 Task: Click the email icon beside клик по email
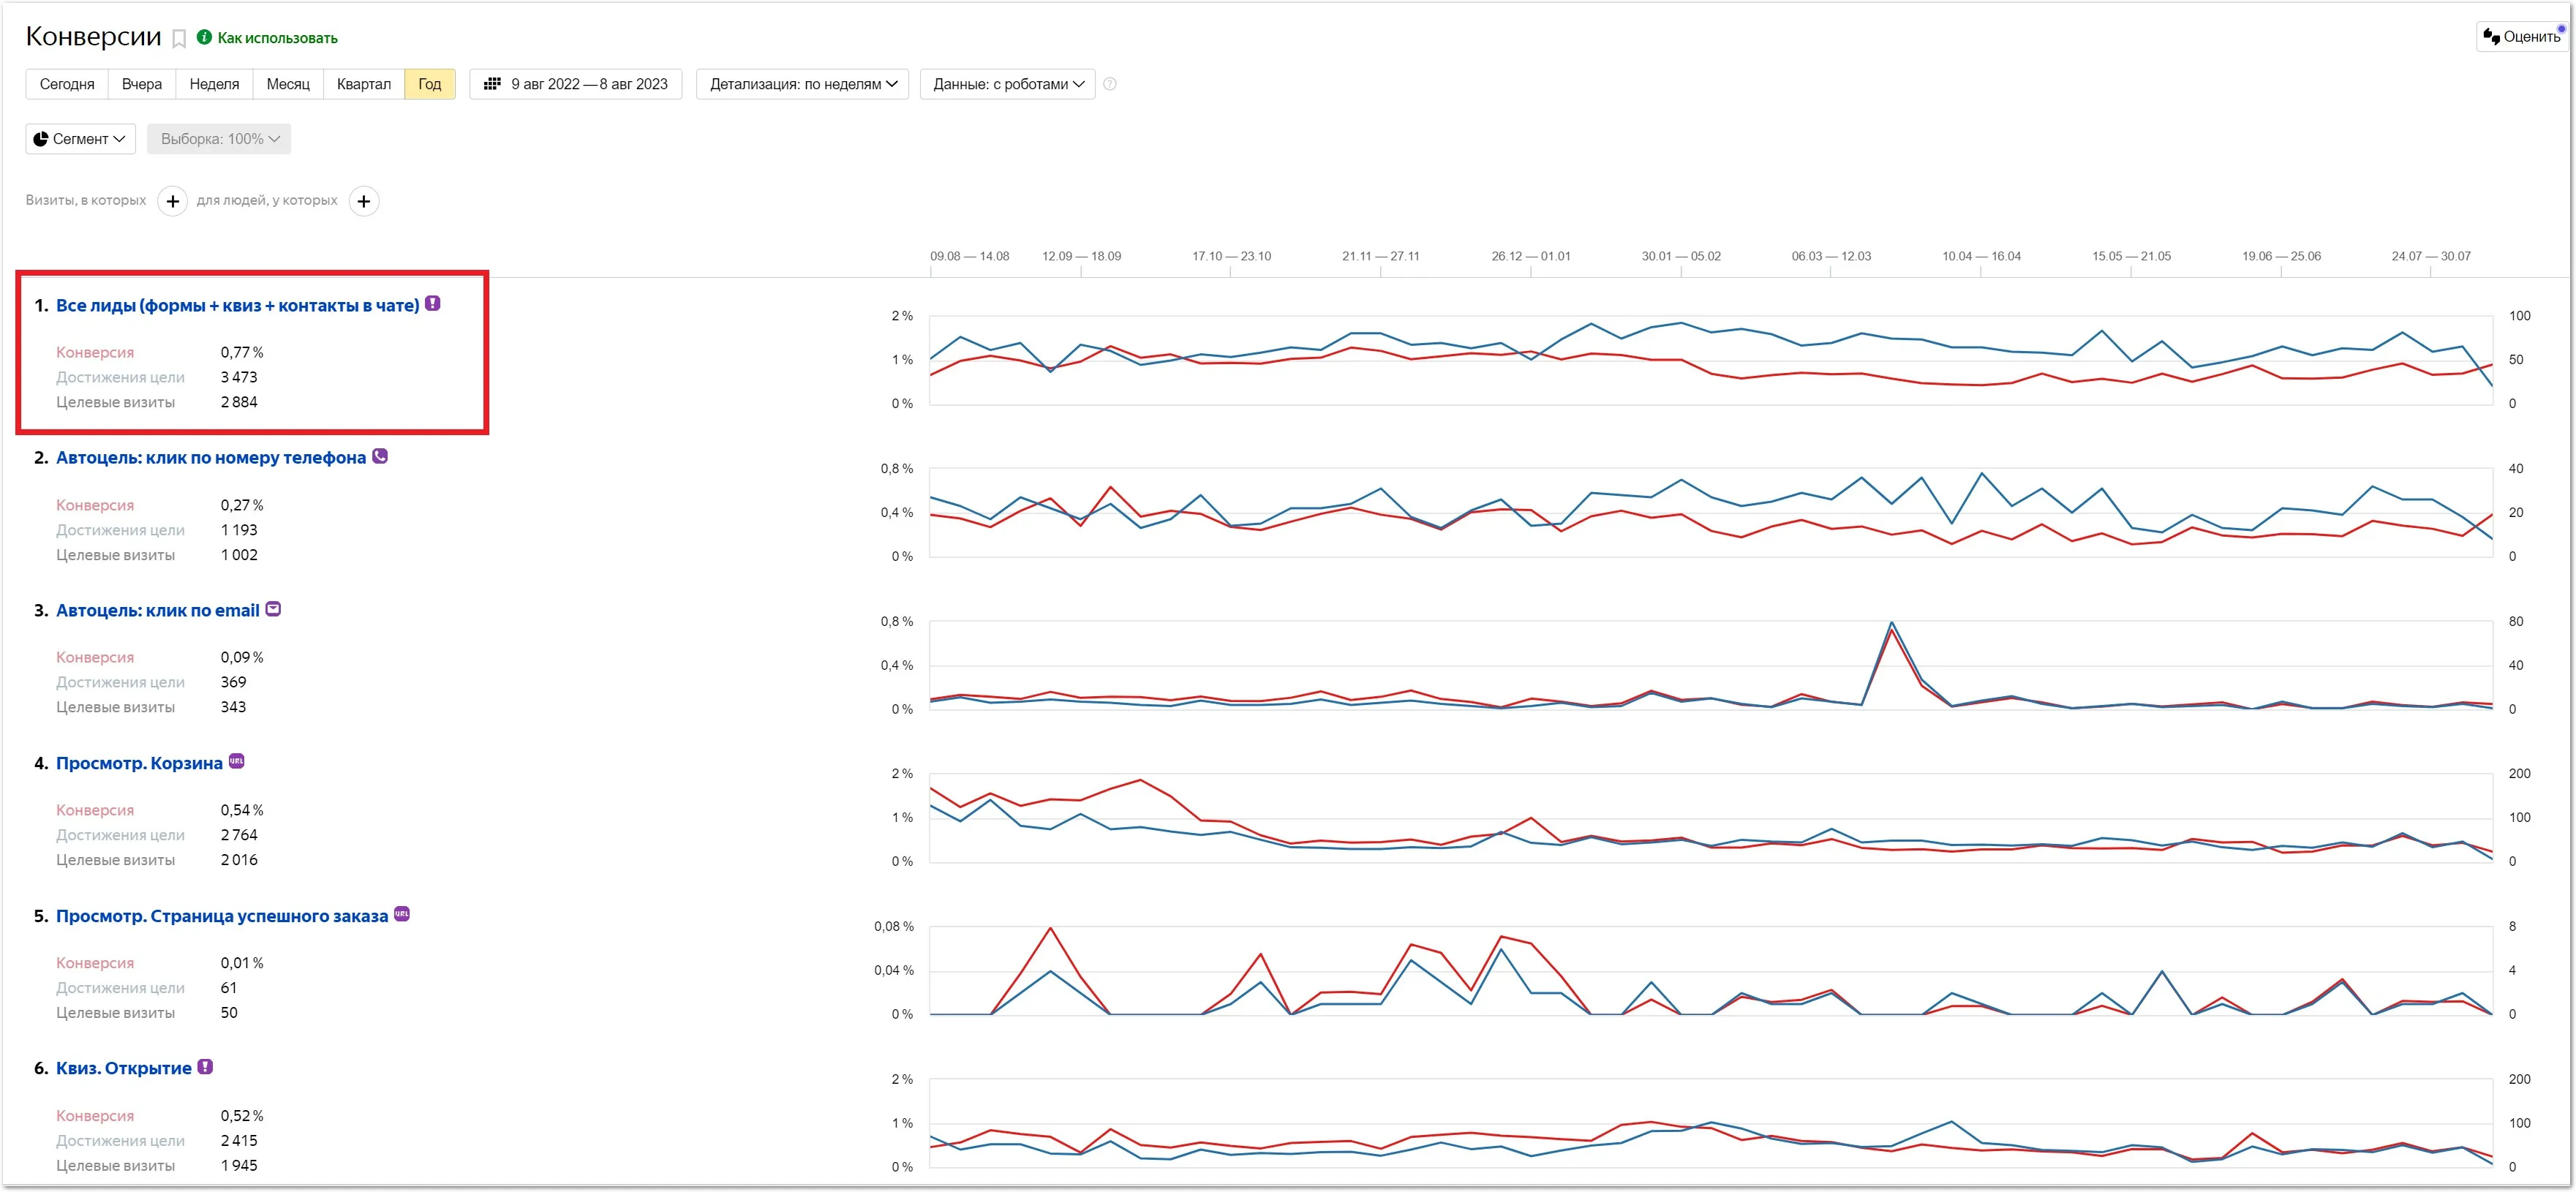pos(273,609)
